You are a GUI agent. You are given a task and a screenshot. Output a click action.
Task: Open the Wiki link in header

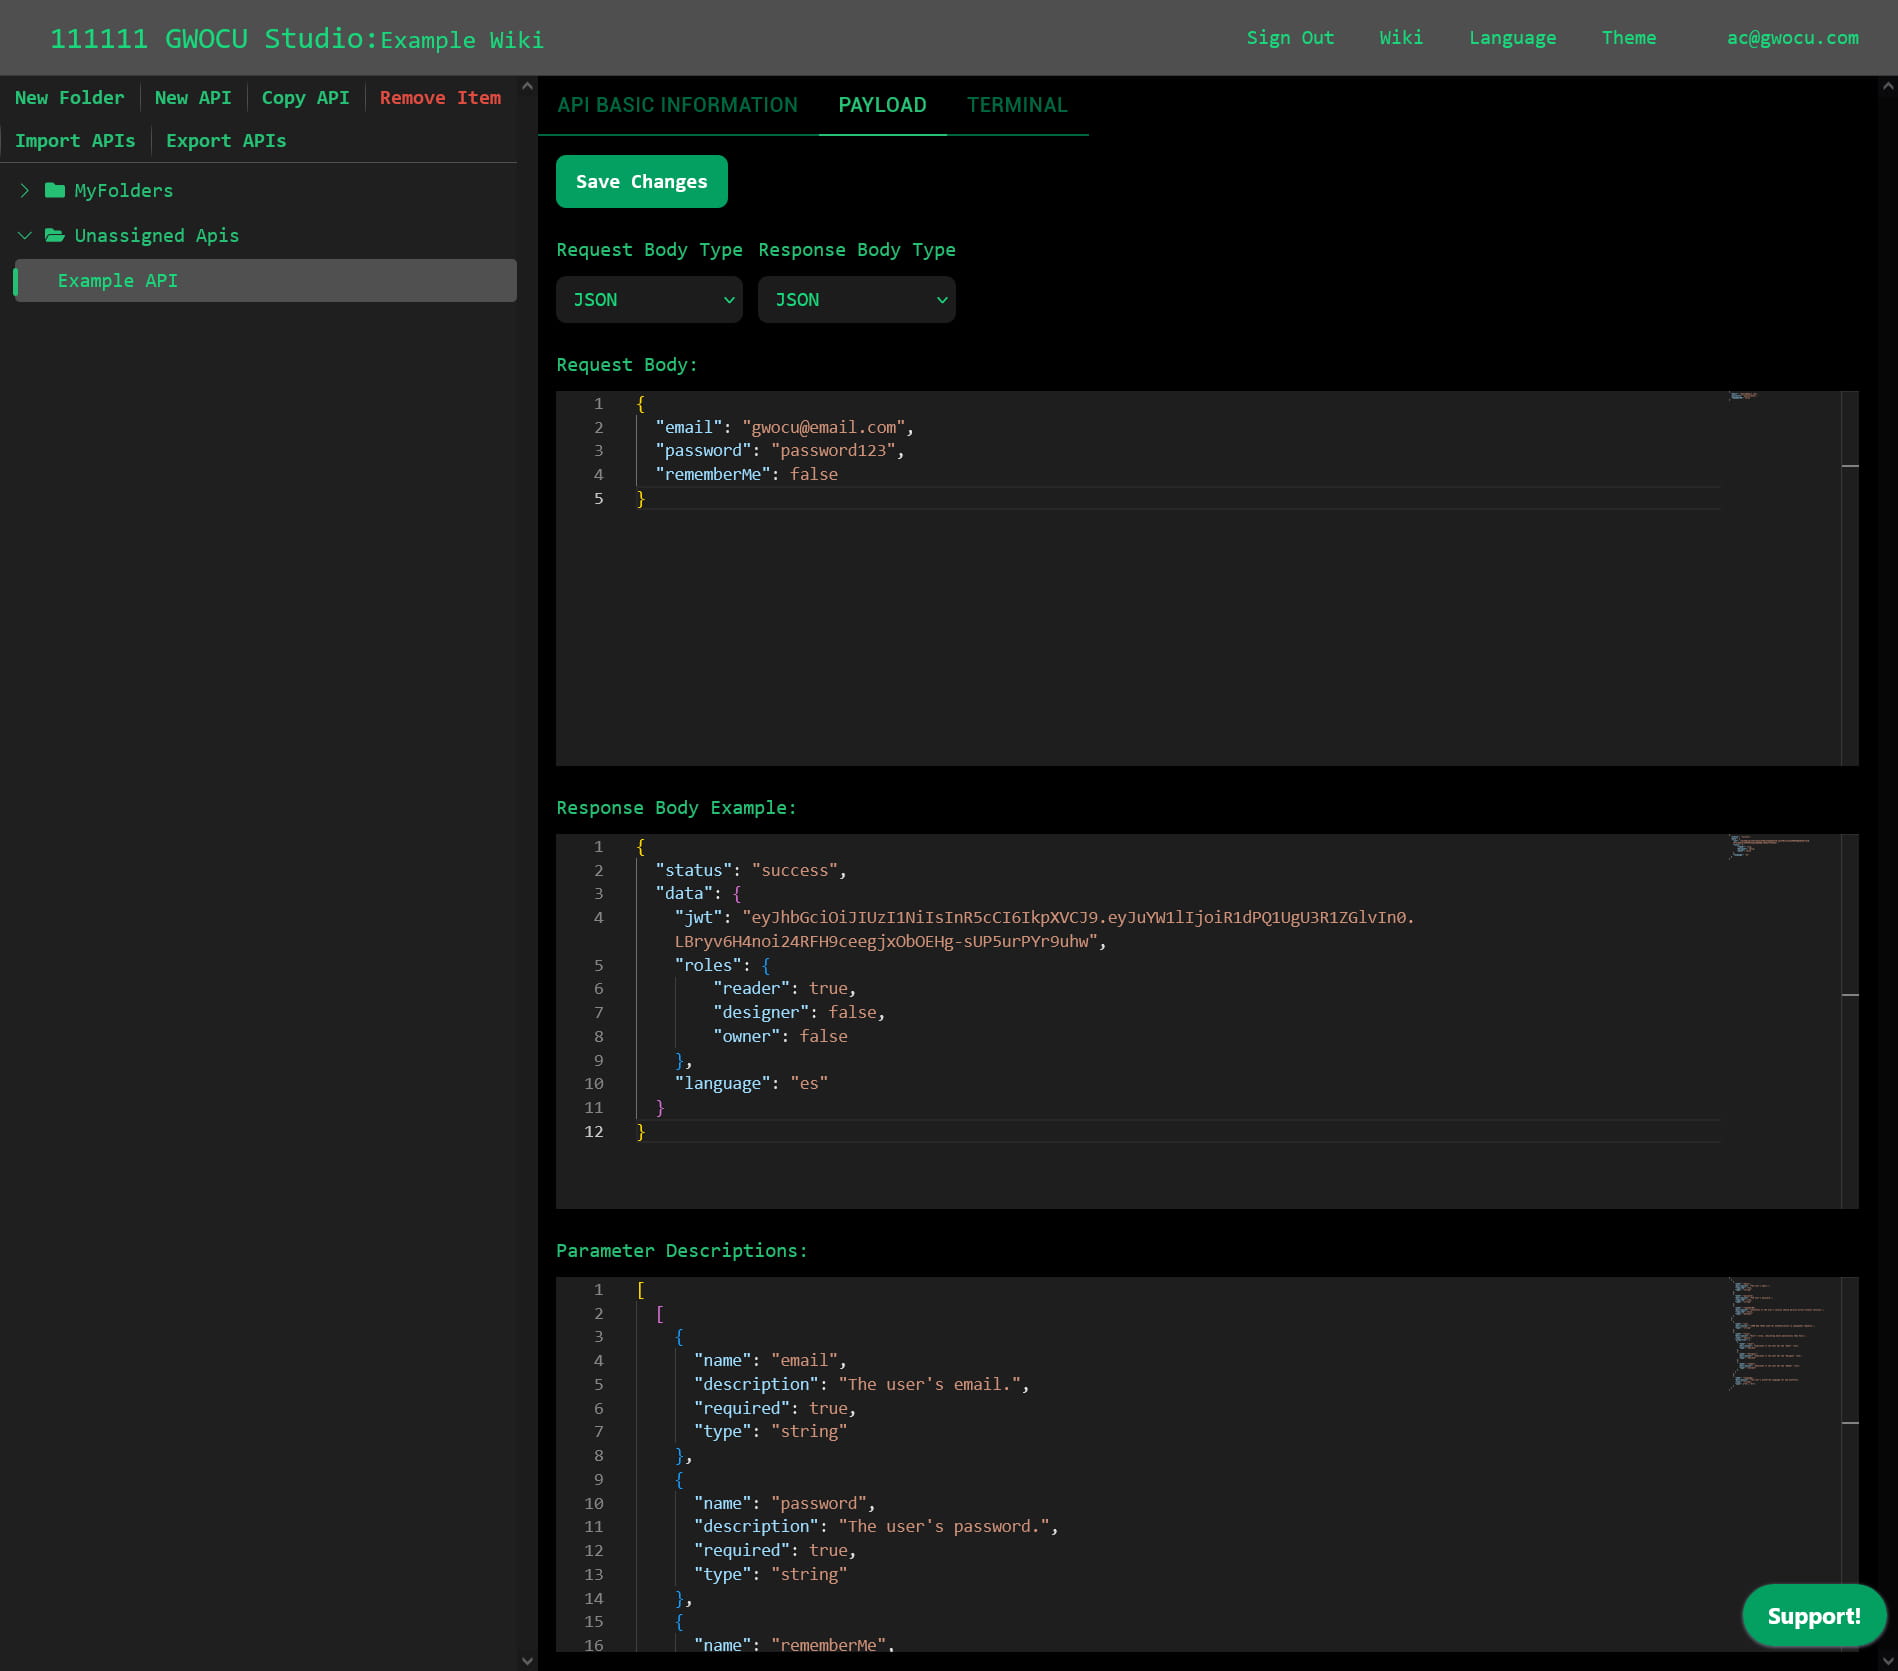[1401, 38]
